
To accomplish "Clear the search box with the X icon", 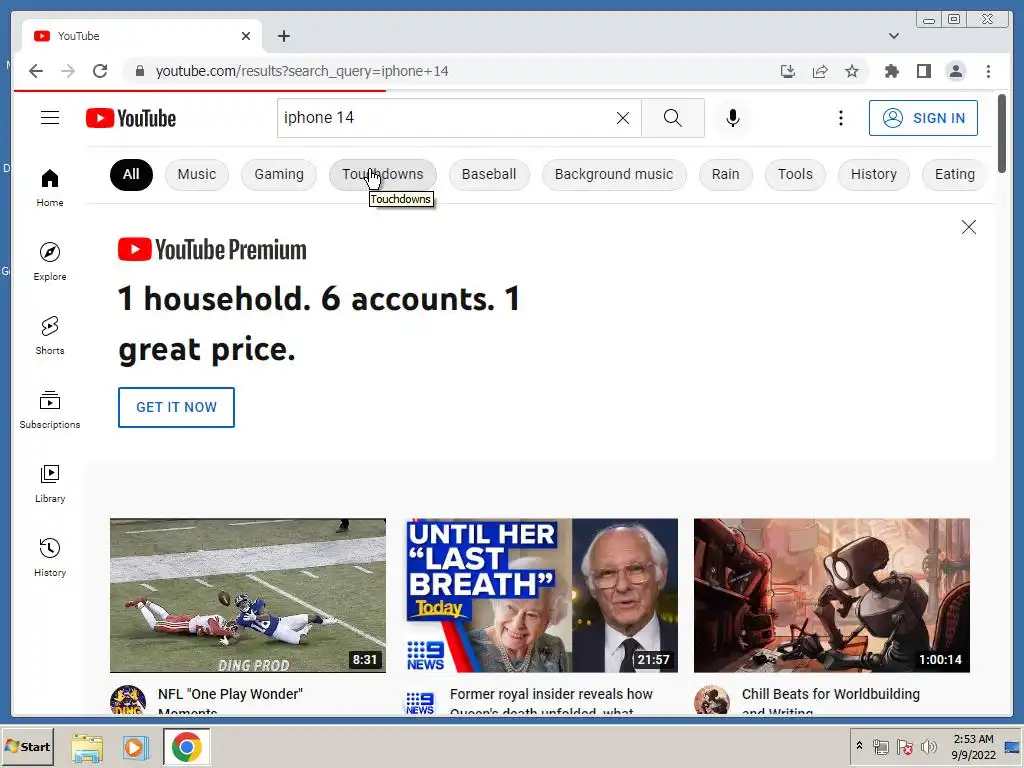I will (x=623, y=118).
